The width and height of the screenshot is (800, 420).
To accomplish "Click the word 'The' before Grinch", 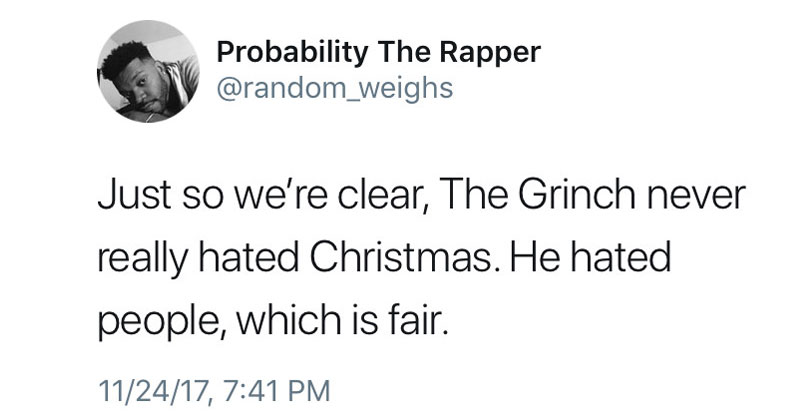I will point(470,195).
